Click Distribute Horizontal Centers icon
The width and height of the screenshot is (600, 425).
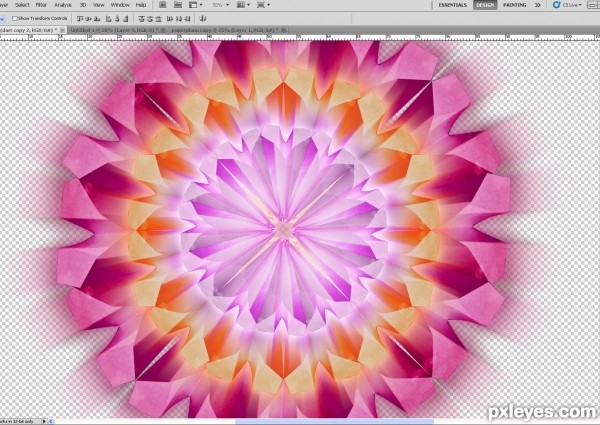click(x=179, y=18)
